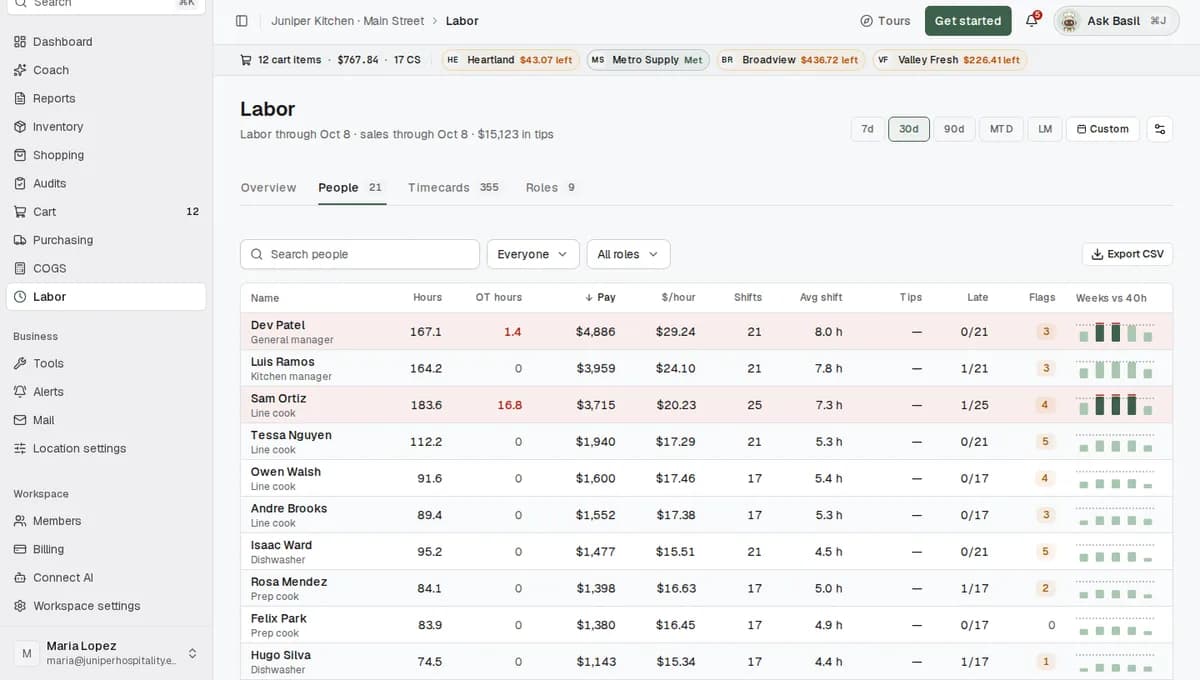Switch to Timecards tab
1200x680 pixels.
pos(453,188)
